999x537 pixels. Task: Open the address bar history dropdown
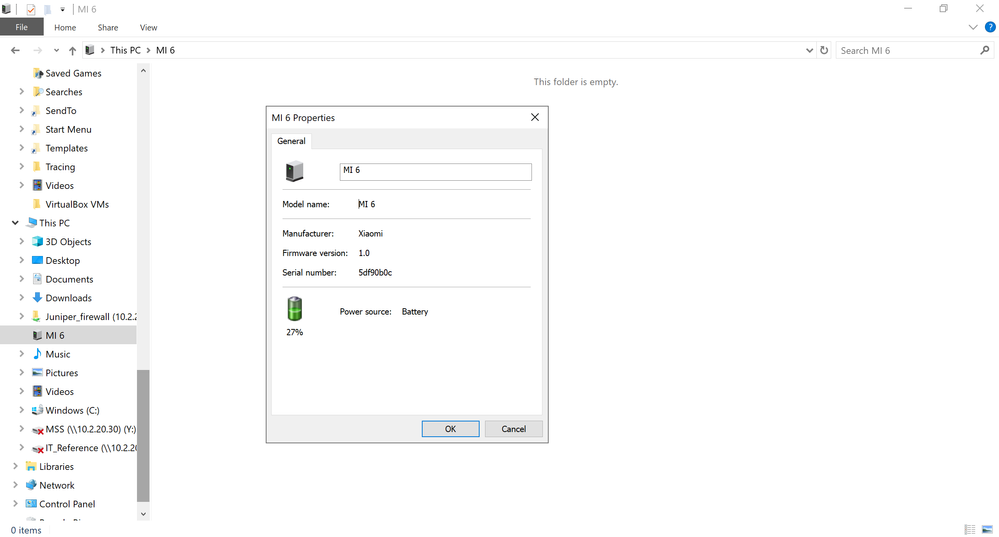[x=809, y=50]
